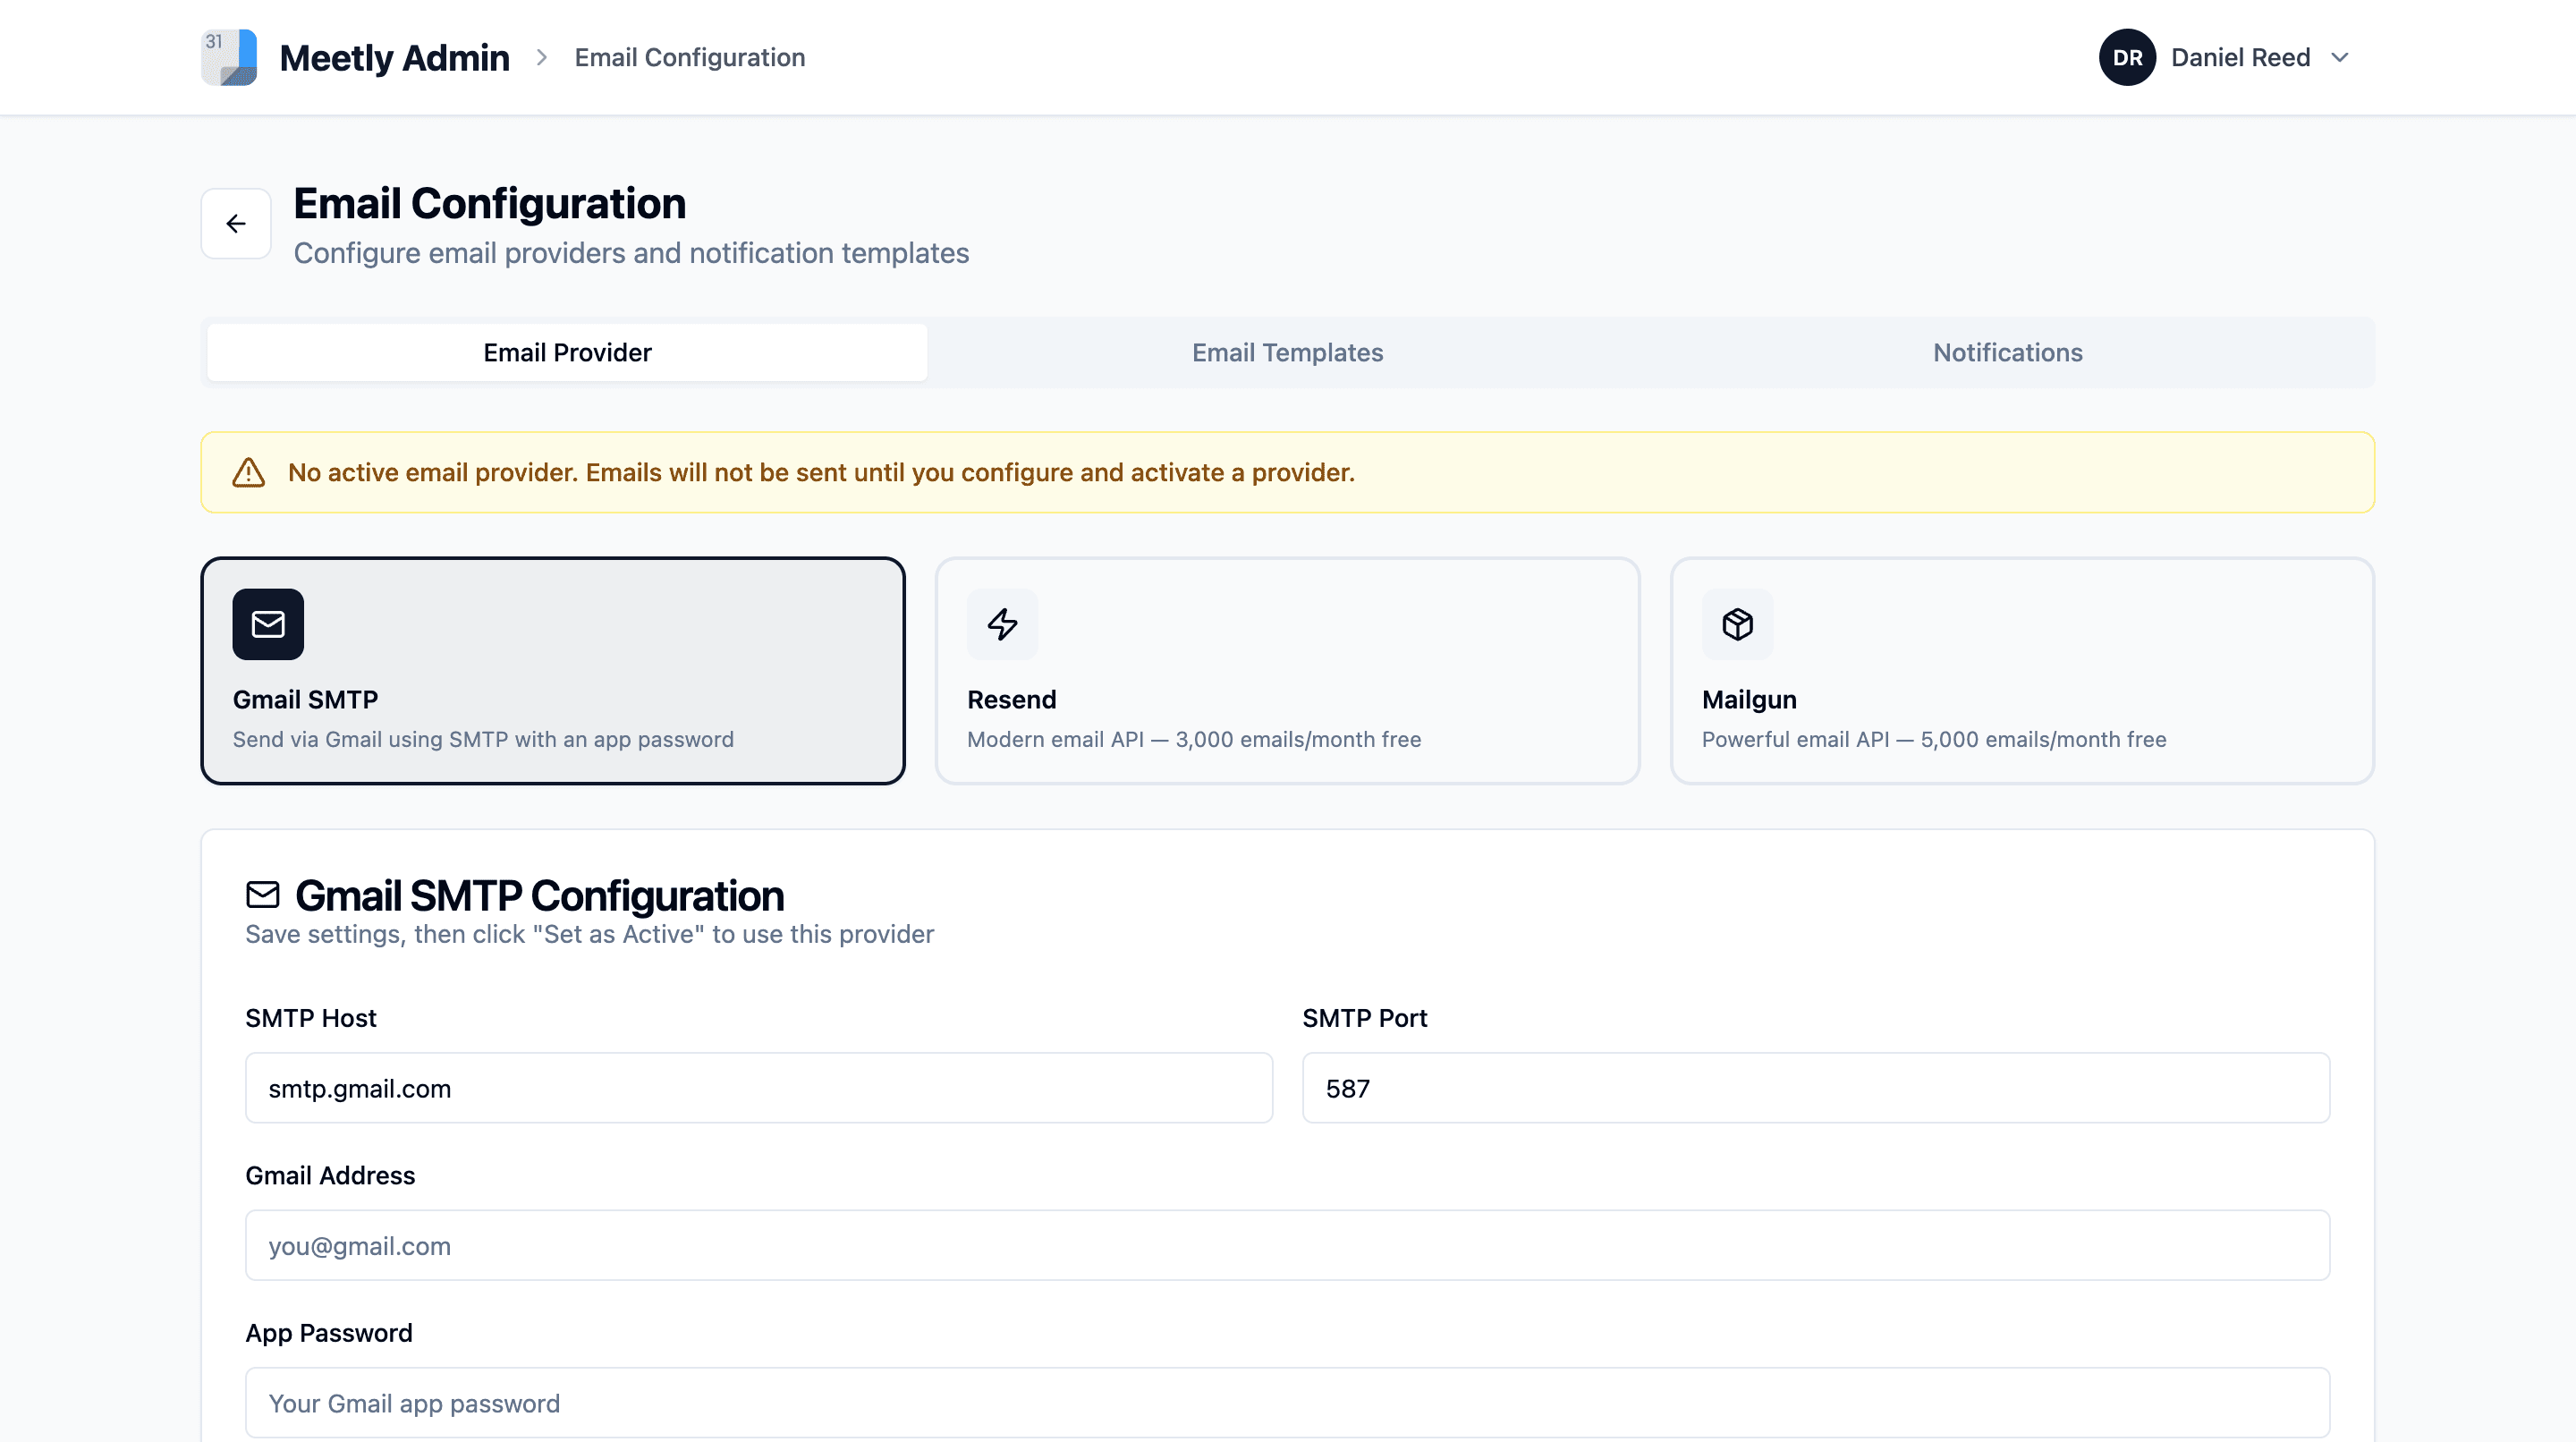Click the 'No active email provider' warning text
Image resolution: width=2576 pixels, height=1442 pixels.
(x=821, y=472)
